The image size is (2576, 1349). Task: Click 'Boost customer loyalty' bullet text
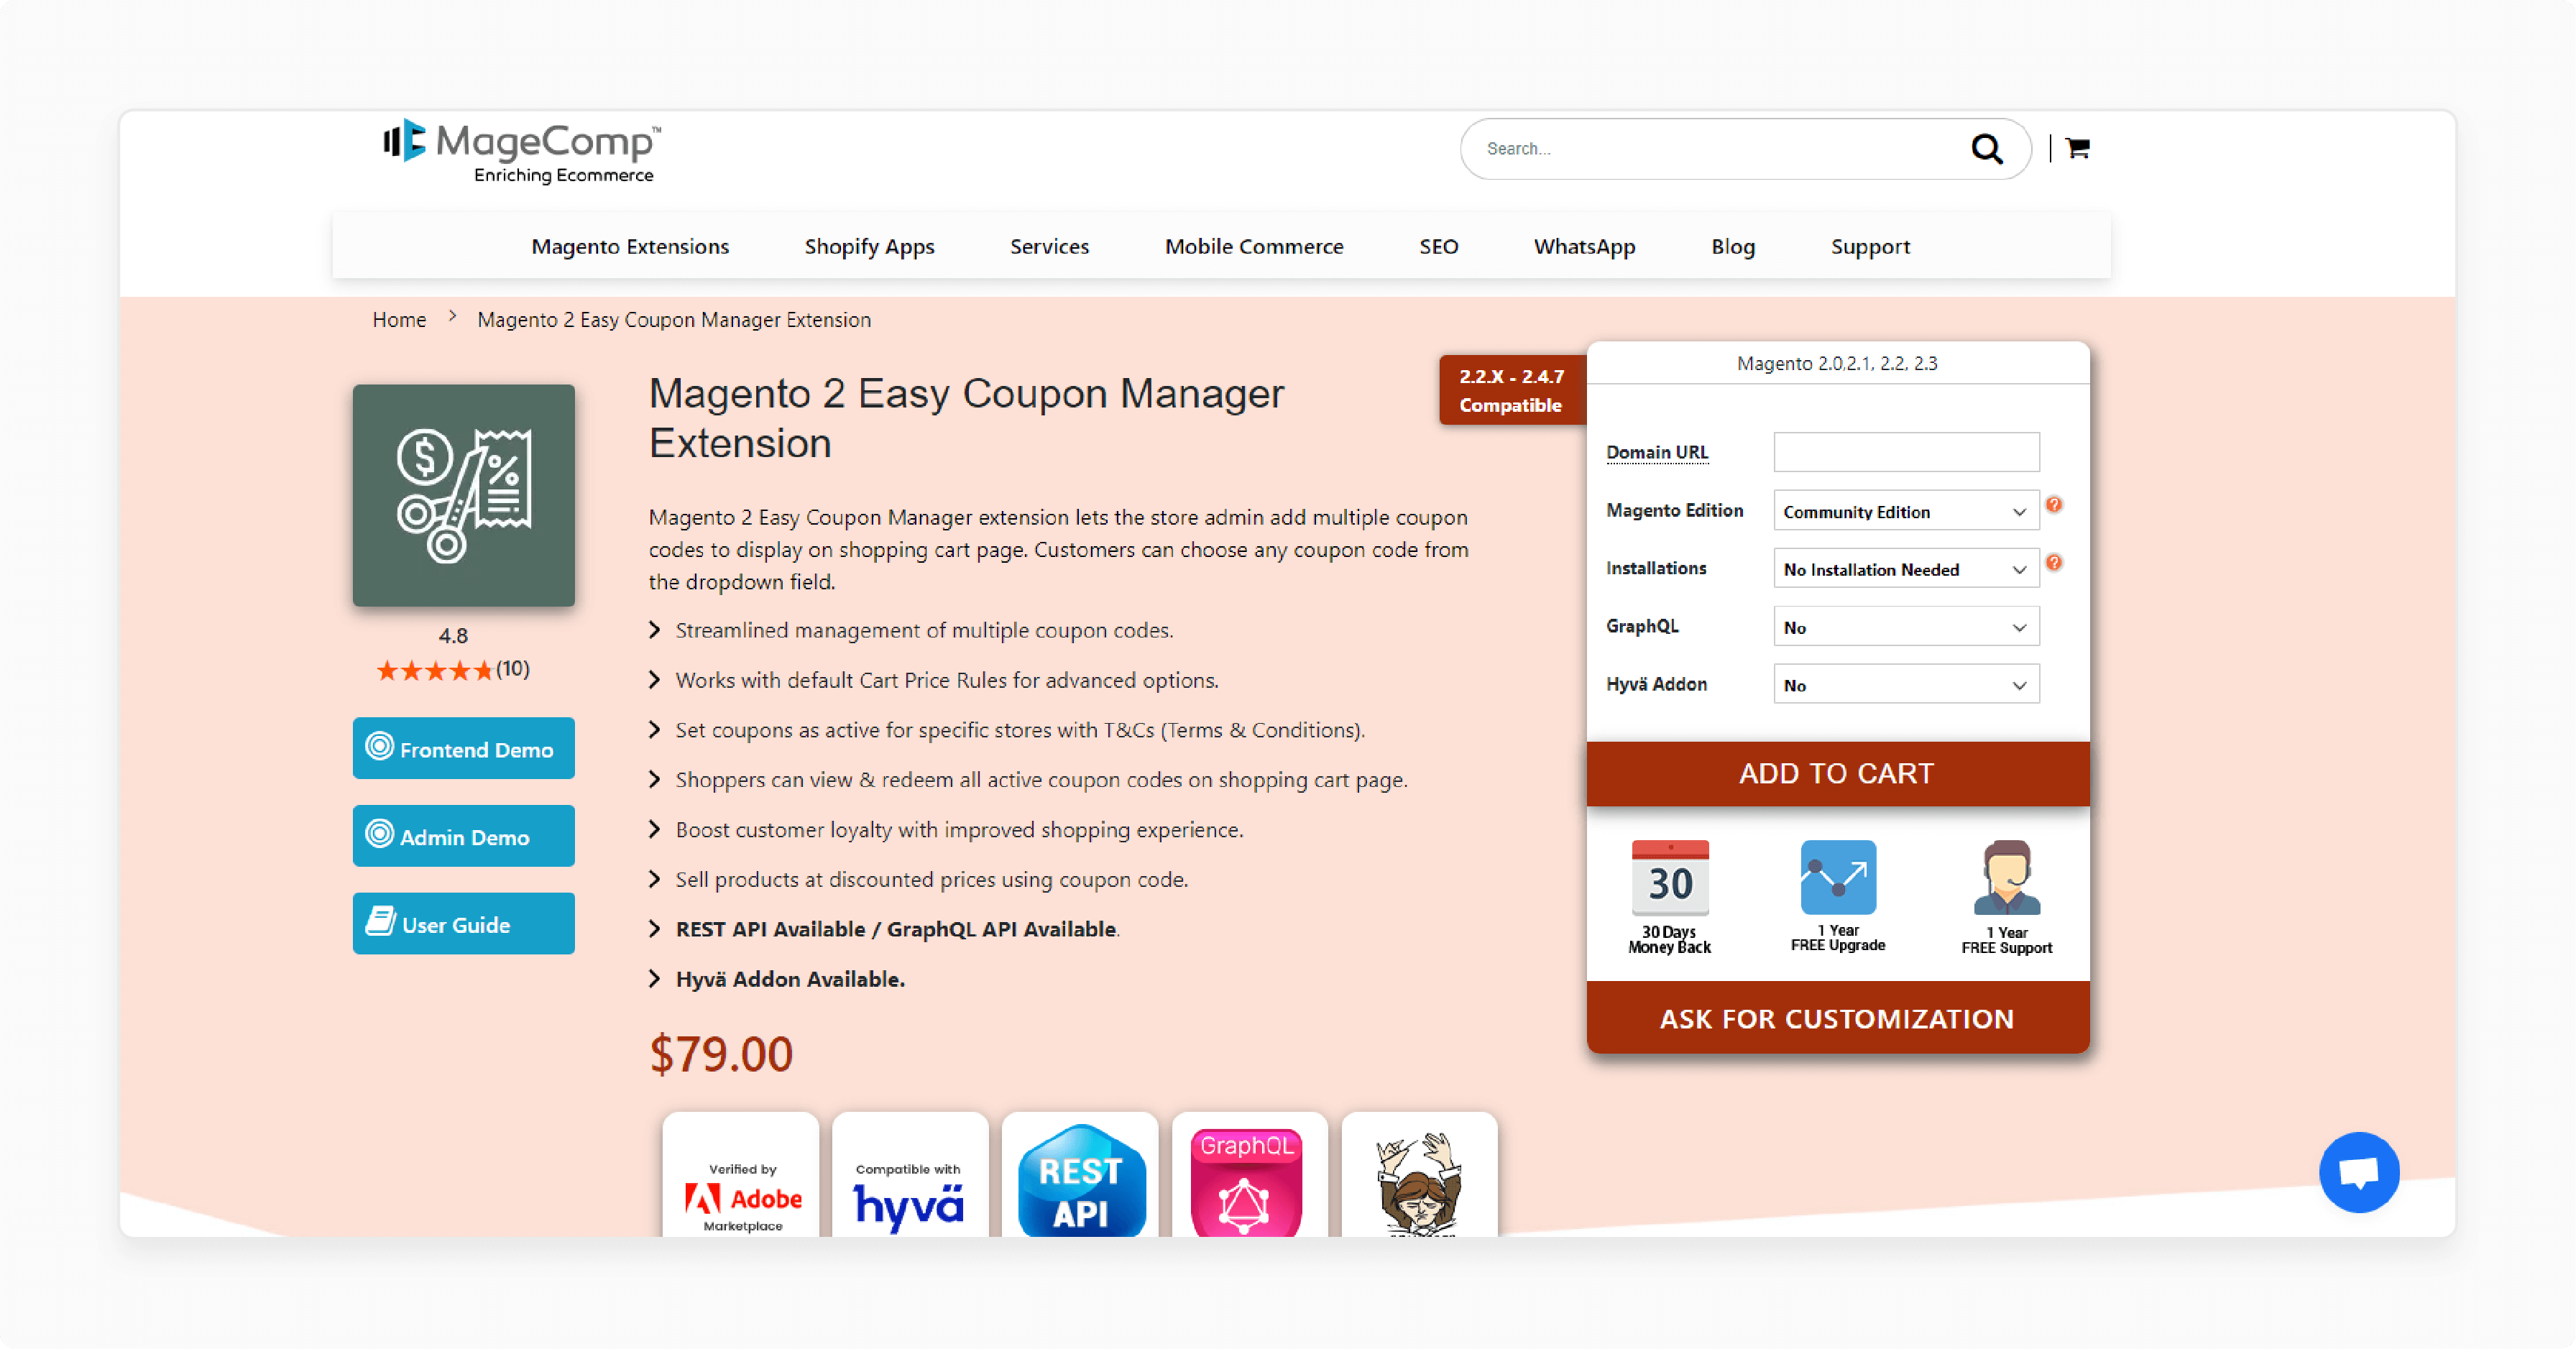(958, 830)
